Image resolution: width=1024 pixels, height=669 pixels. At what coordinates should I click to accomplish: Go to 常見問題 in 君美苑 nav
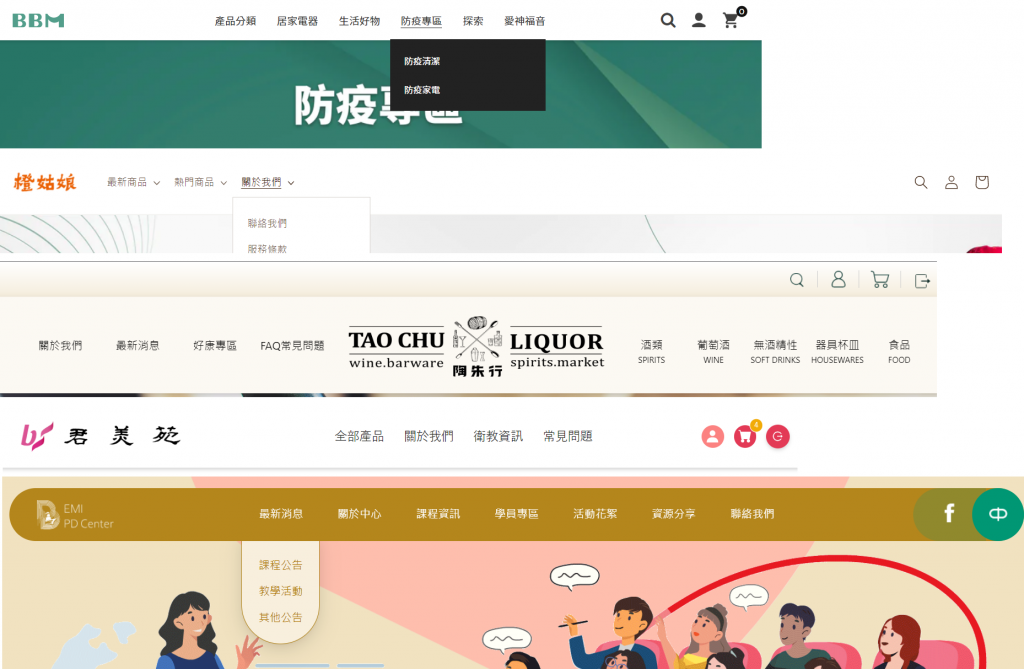(x=568, y=436)
